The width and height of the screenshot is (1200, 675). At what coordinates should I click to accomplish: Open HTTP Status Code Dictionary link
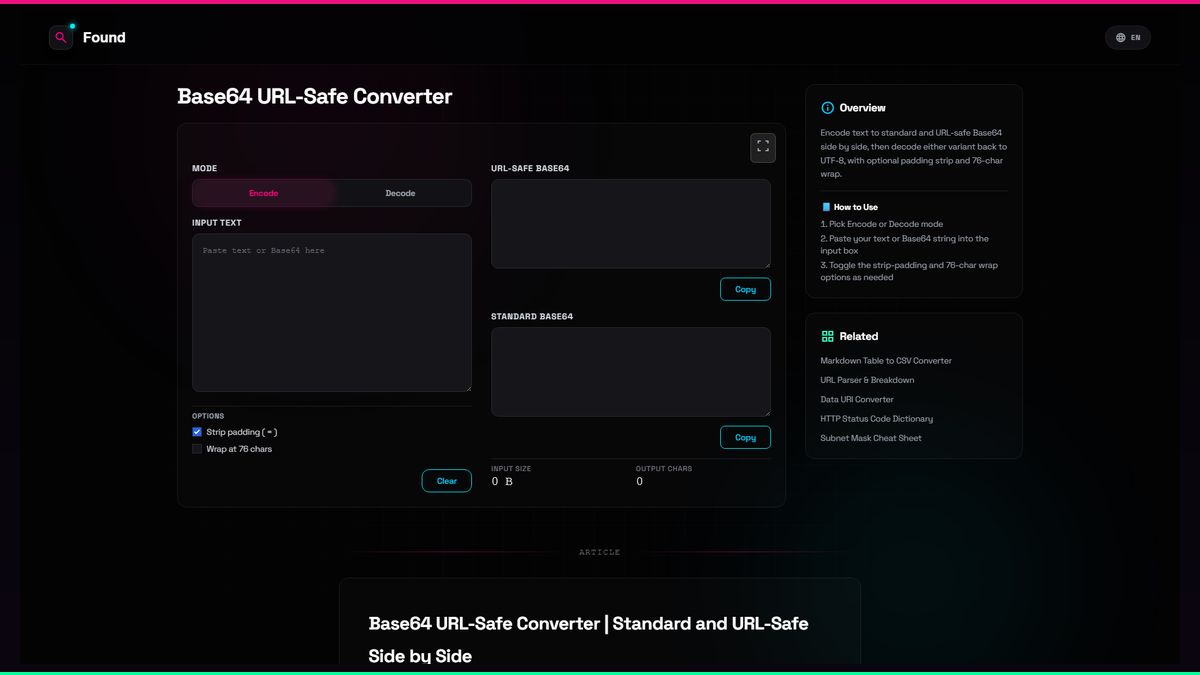[876, 419]
